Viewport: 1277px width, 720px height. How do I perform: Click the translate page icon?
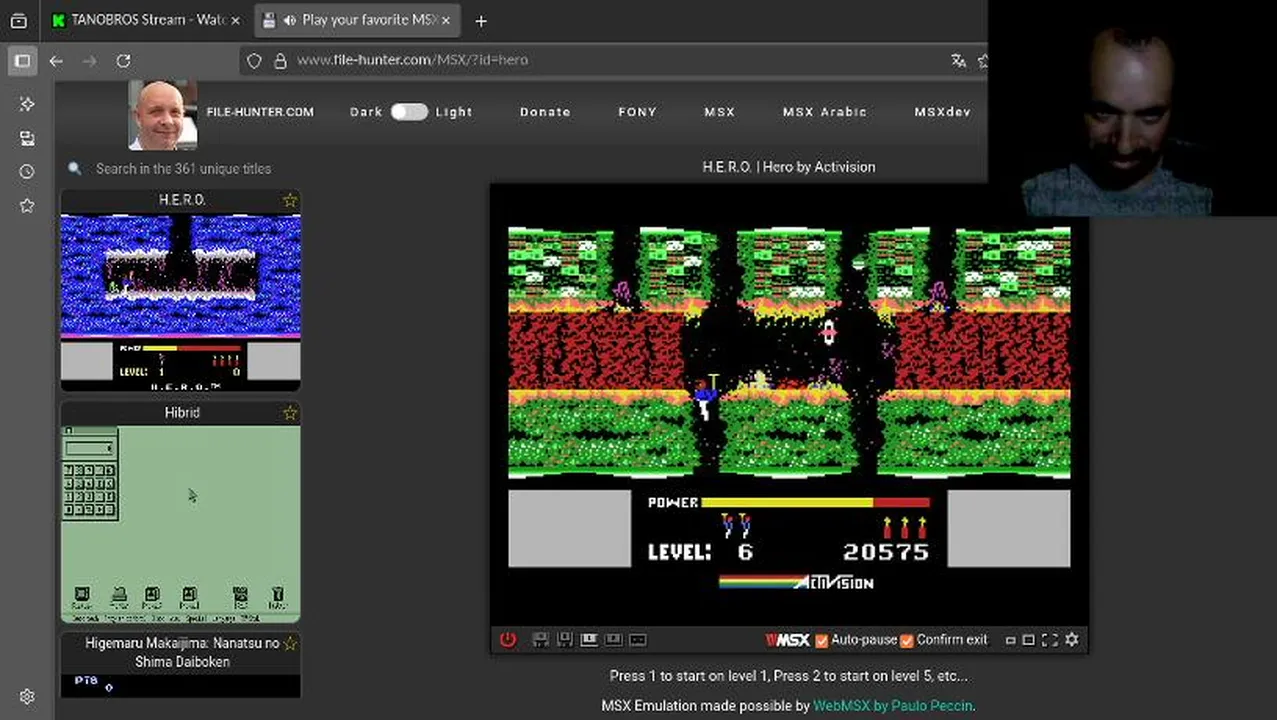point(958,61)
